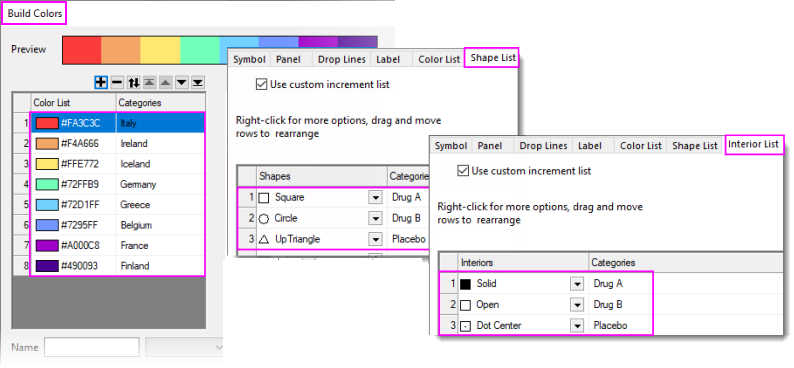
Task: Click the purple #A000C8 color swatch
Action: click(47, 246)
